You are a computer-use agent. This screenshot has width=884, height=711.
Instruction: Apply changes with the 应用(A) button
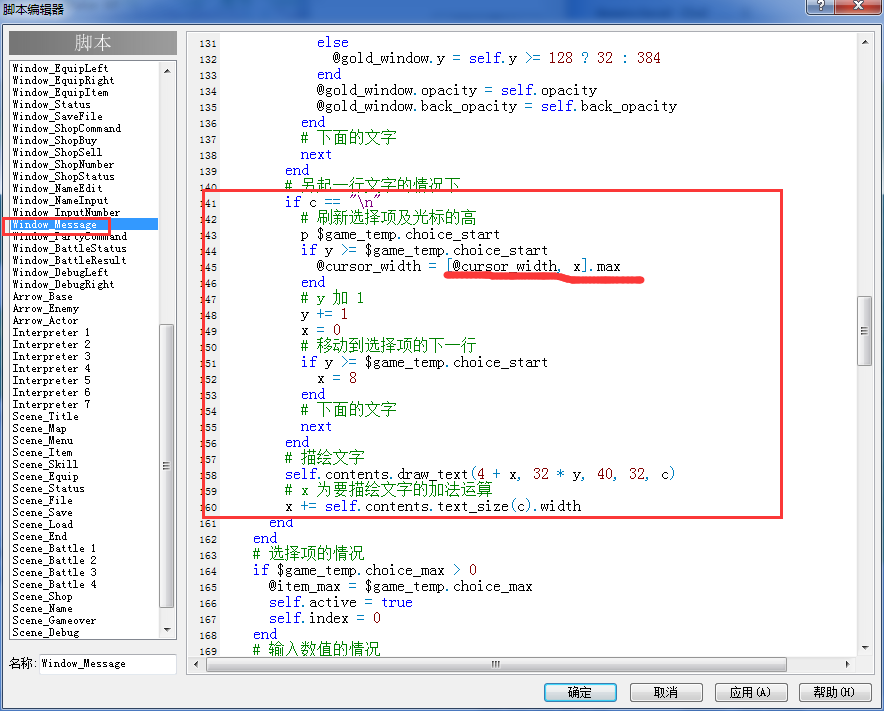pyautogui.click(x=750, y=692)
